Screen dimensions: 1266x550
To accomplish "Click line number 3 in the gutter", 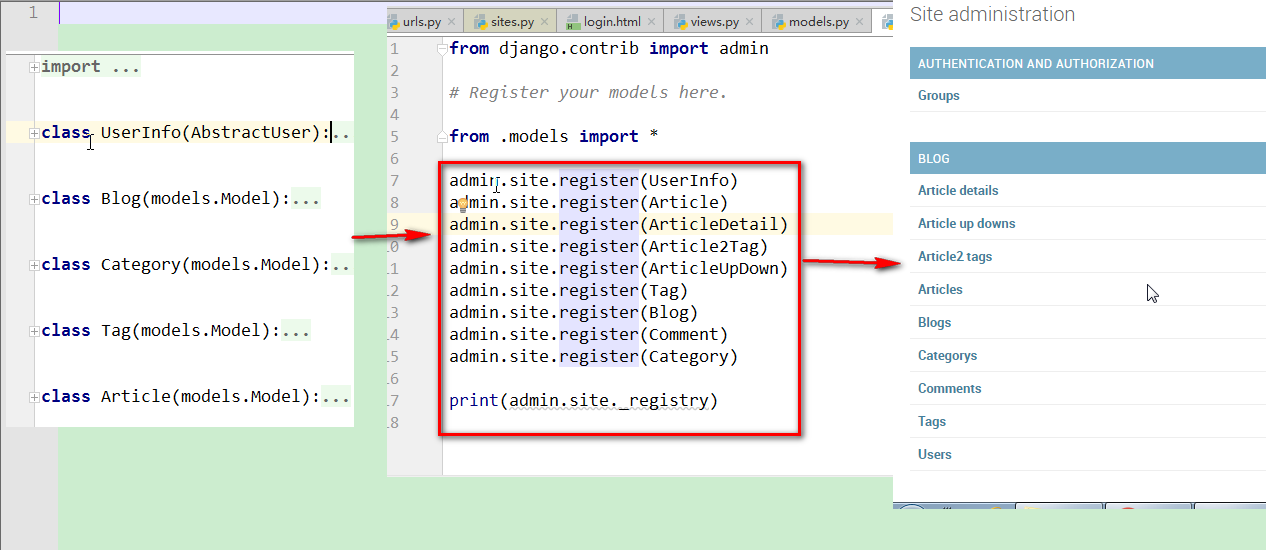I will point(394,93).
